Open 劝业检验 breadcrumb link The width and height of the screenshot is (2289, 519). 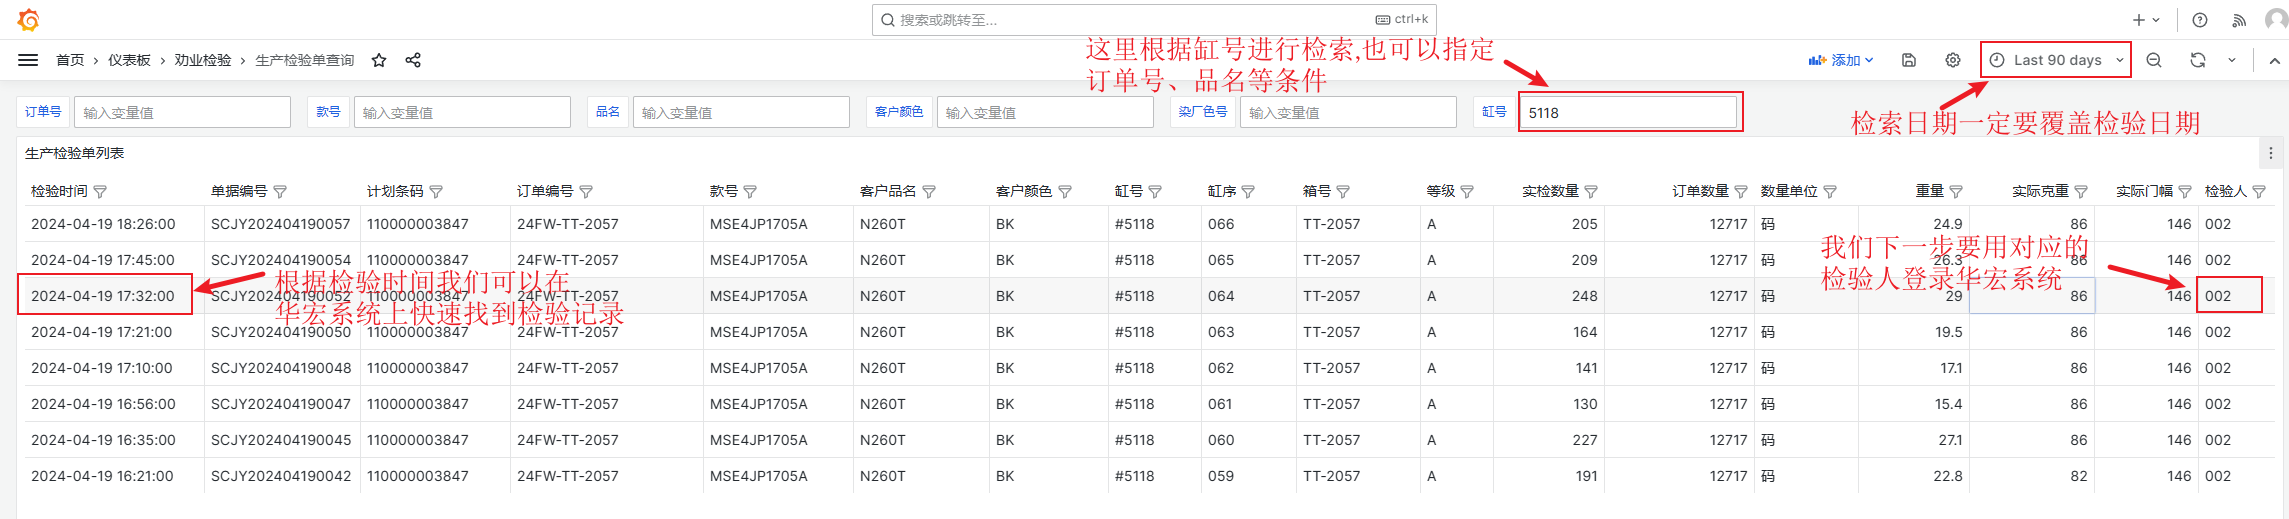tap(203, 60)
